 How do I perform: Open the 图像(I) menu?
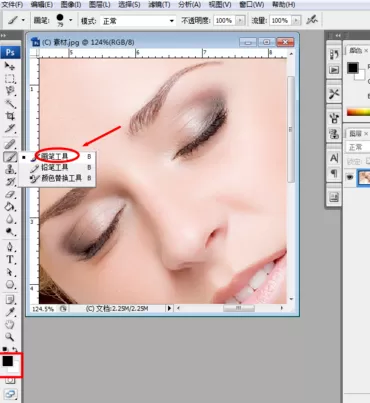point(71,5)
